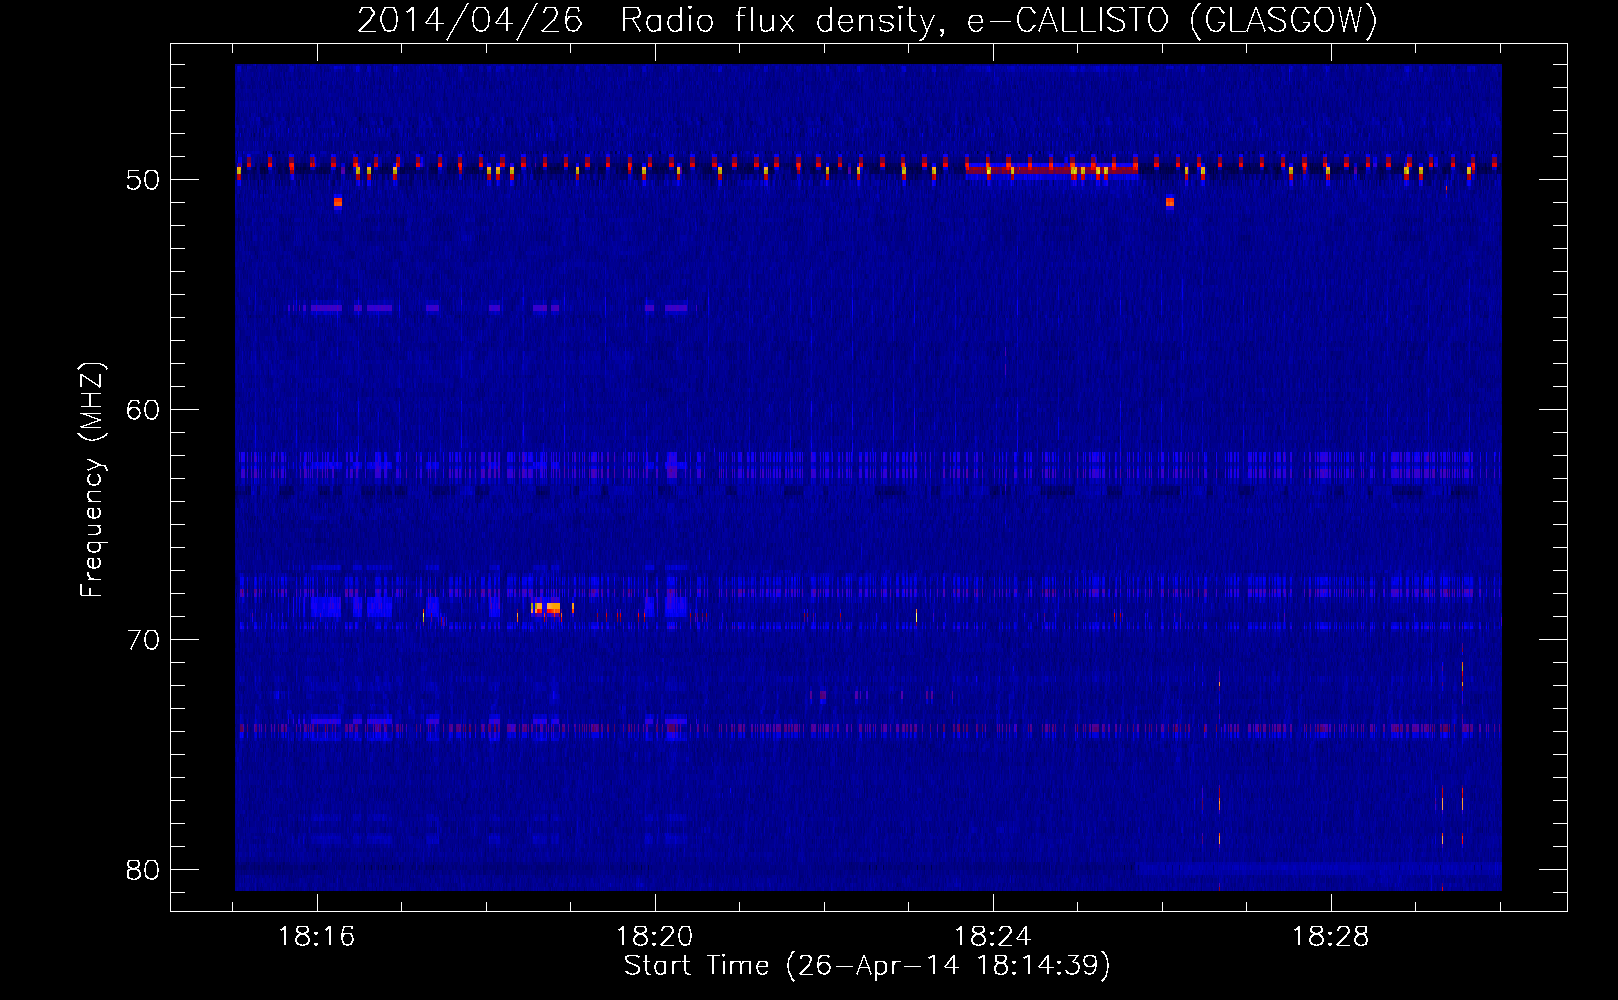Click the 18:20 time tick label
Viewport: 1618px width, 1000px height.
(655, 937)
